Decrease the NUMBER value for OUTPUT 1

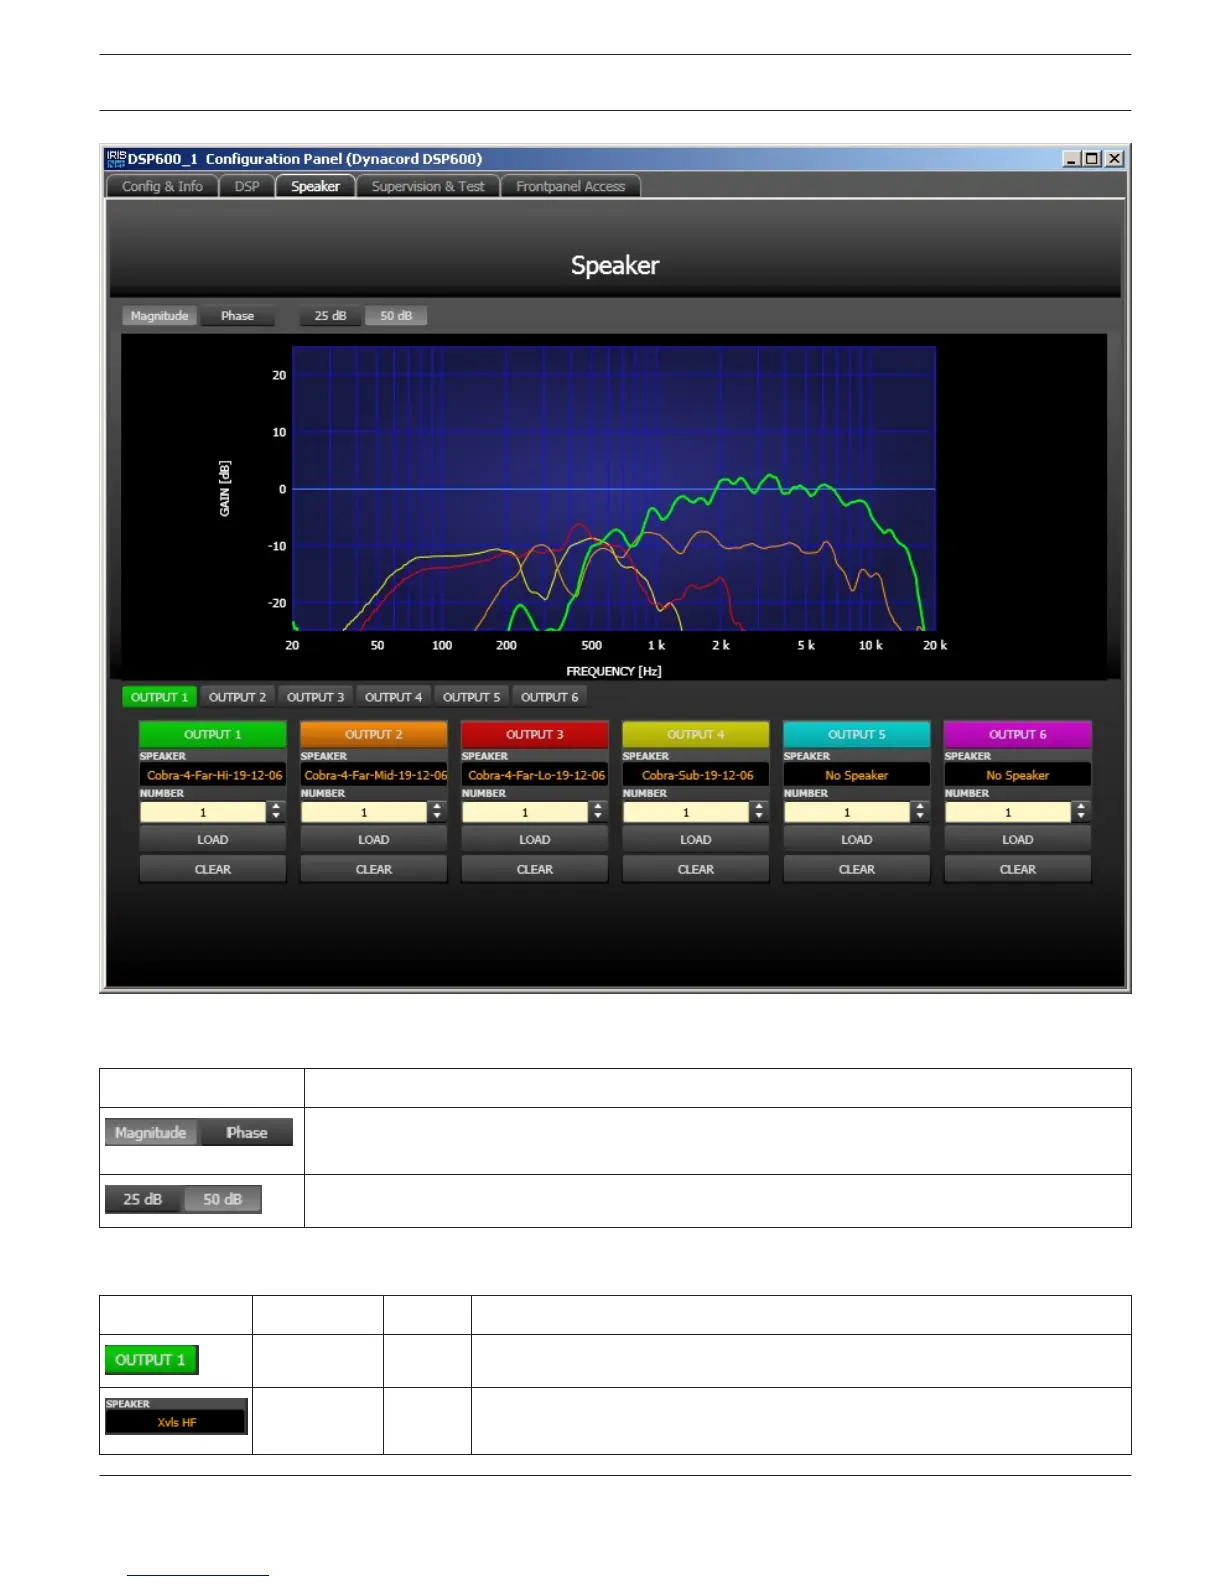[x=276, y=817]
